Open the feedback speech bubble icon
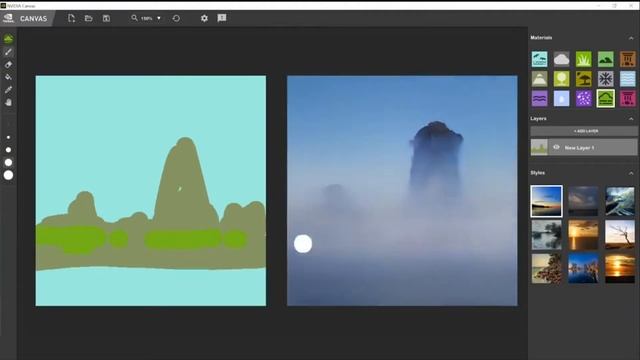This screenshot has height=360, width=640. point(222,18)
